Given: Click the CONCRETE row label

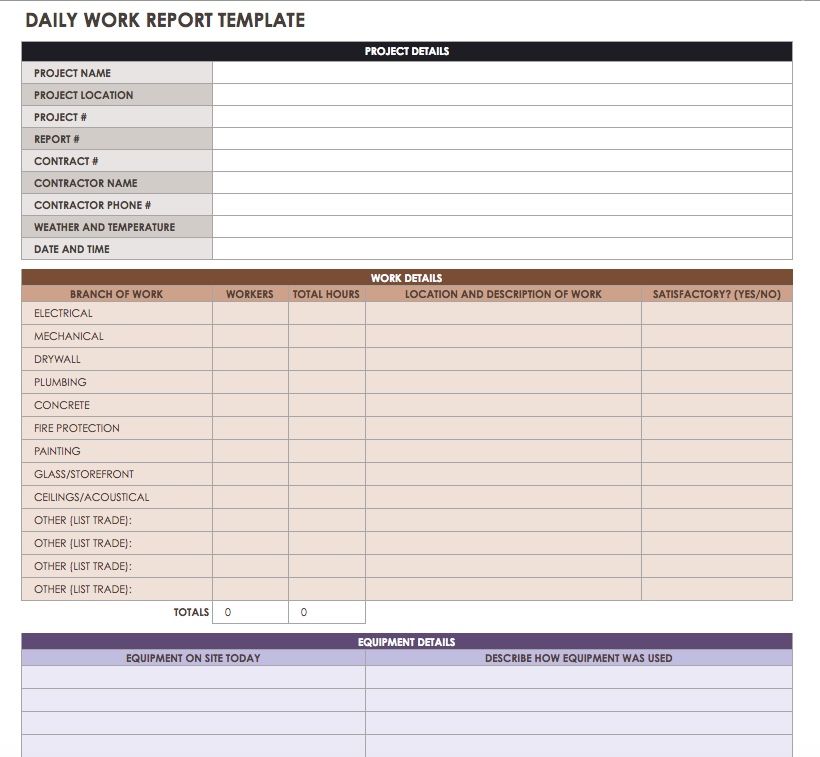Looking at the screenshot, I should click(x=62, y=405).
